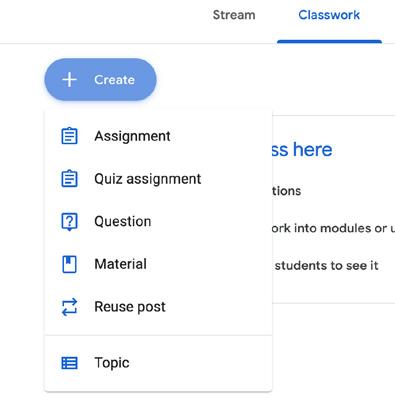This screenshot has width=395, height=411.
Task: Add a new Topic from menu
Action: coord(158,363)
